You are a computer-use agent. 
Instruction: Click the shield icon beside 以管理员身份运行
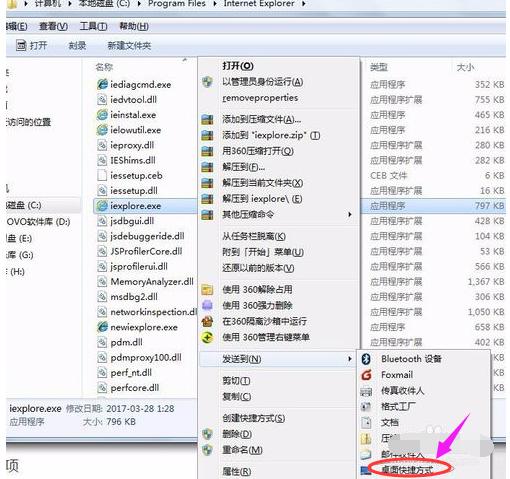(207, 82)
